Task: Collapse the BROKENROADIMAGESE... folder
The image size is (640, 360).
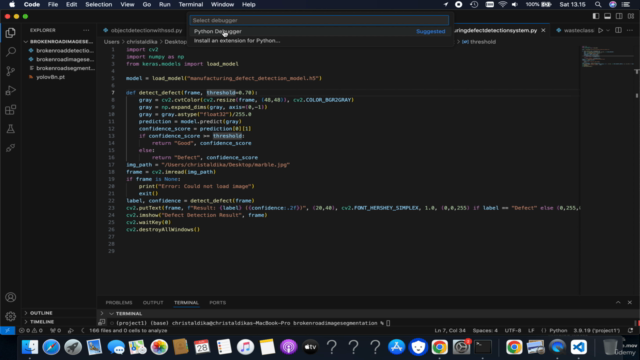Action: click(x=58, y=42)
